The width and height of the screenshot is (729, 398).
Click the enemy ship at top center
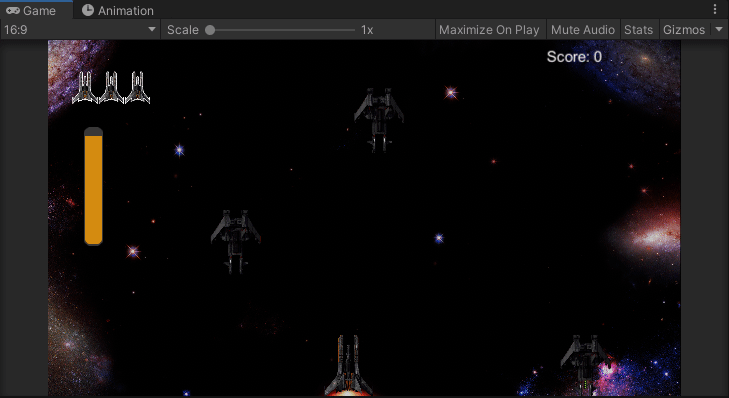coord(379,120)
